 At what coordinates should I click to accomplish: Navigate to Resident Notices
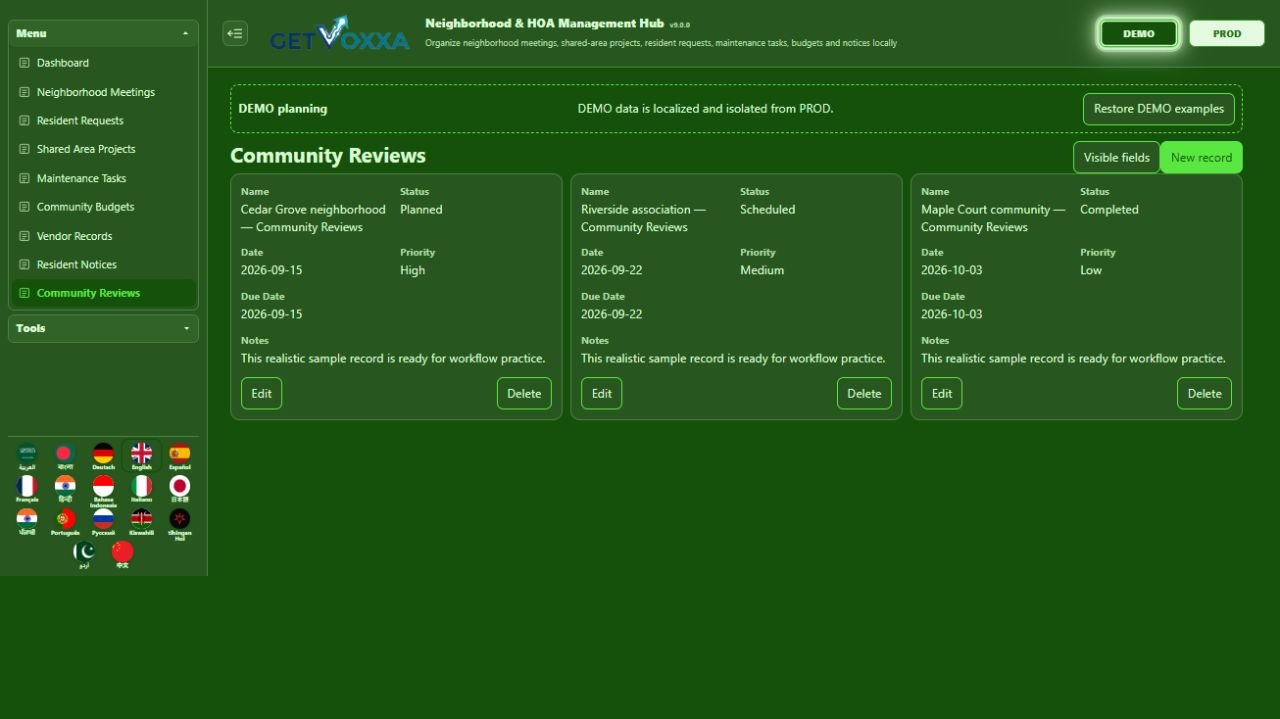pyautogui.click(x=104, y=265)
